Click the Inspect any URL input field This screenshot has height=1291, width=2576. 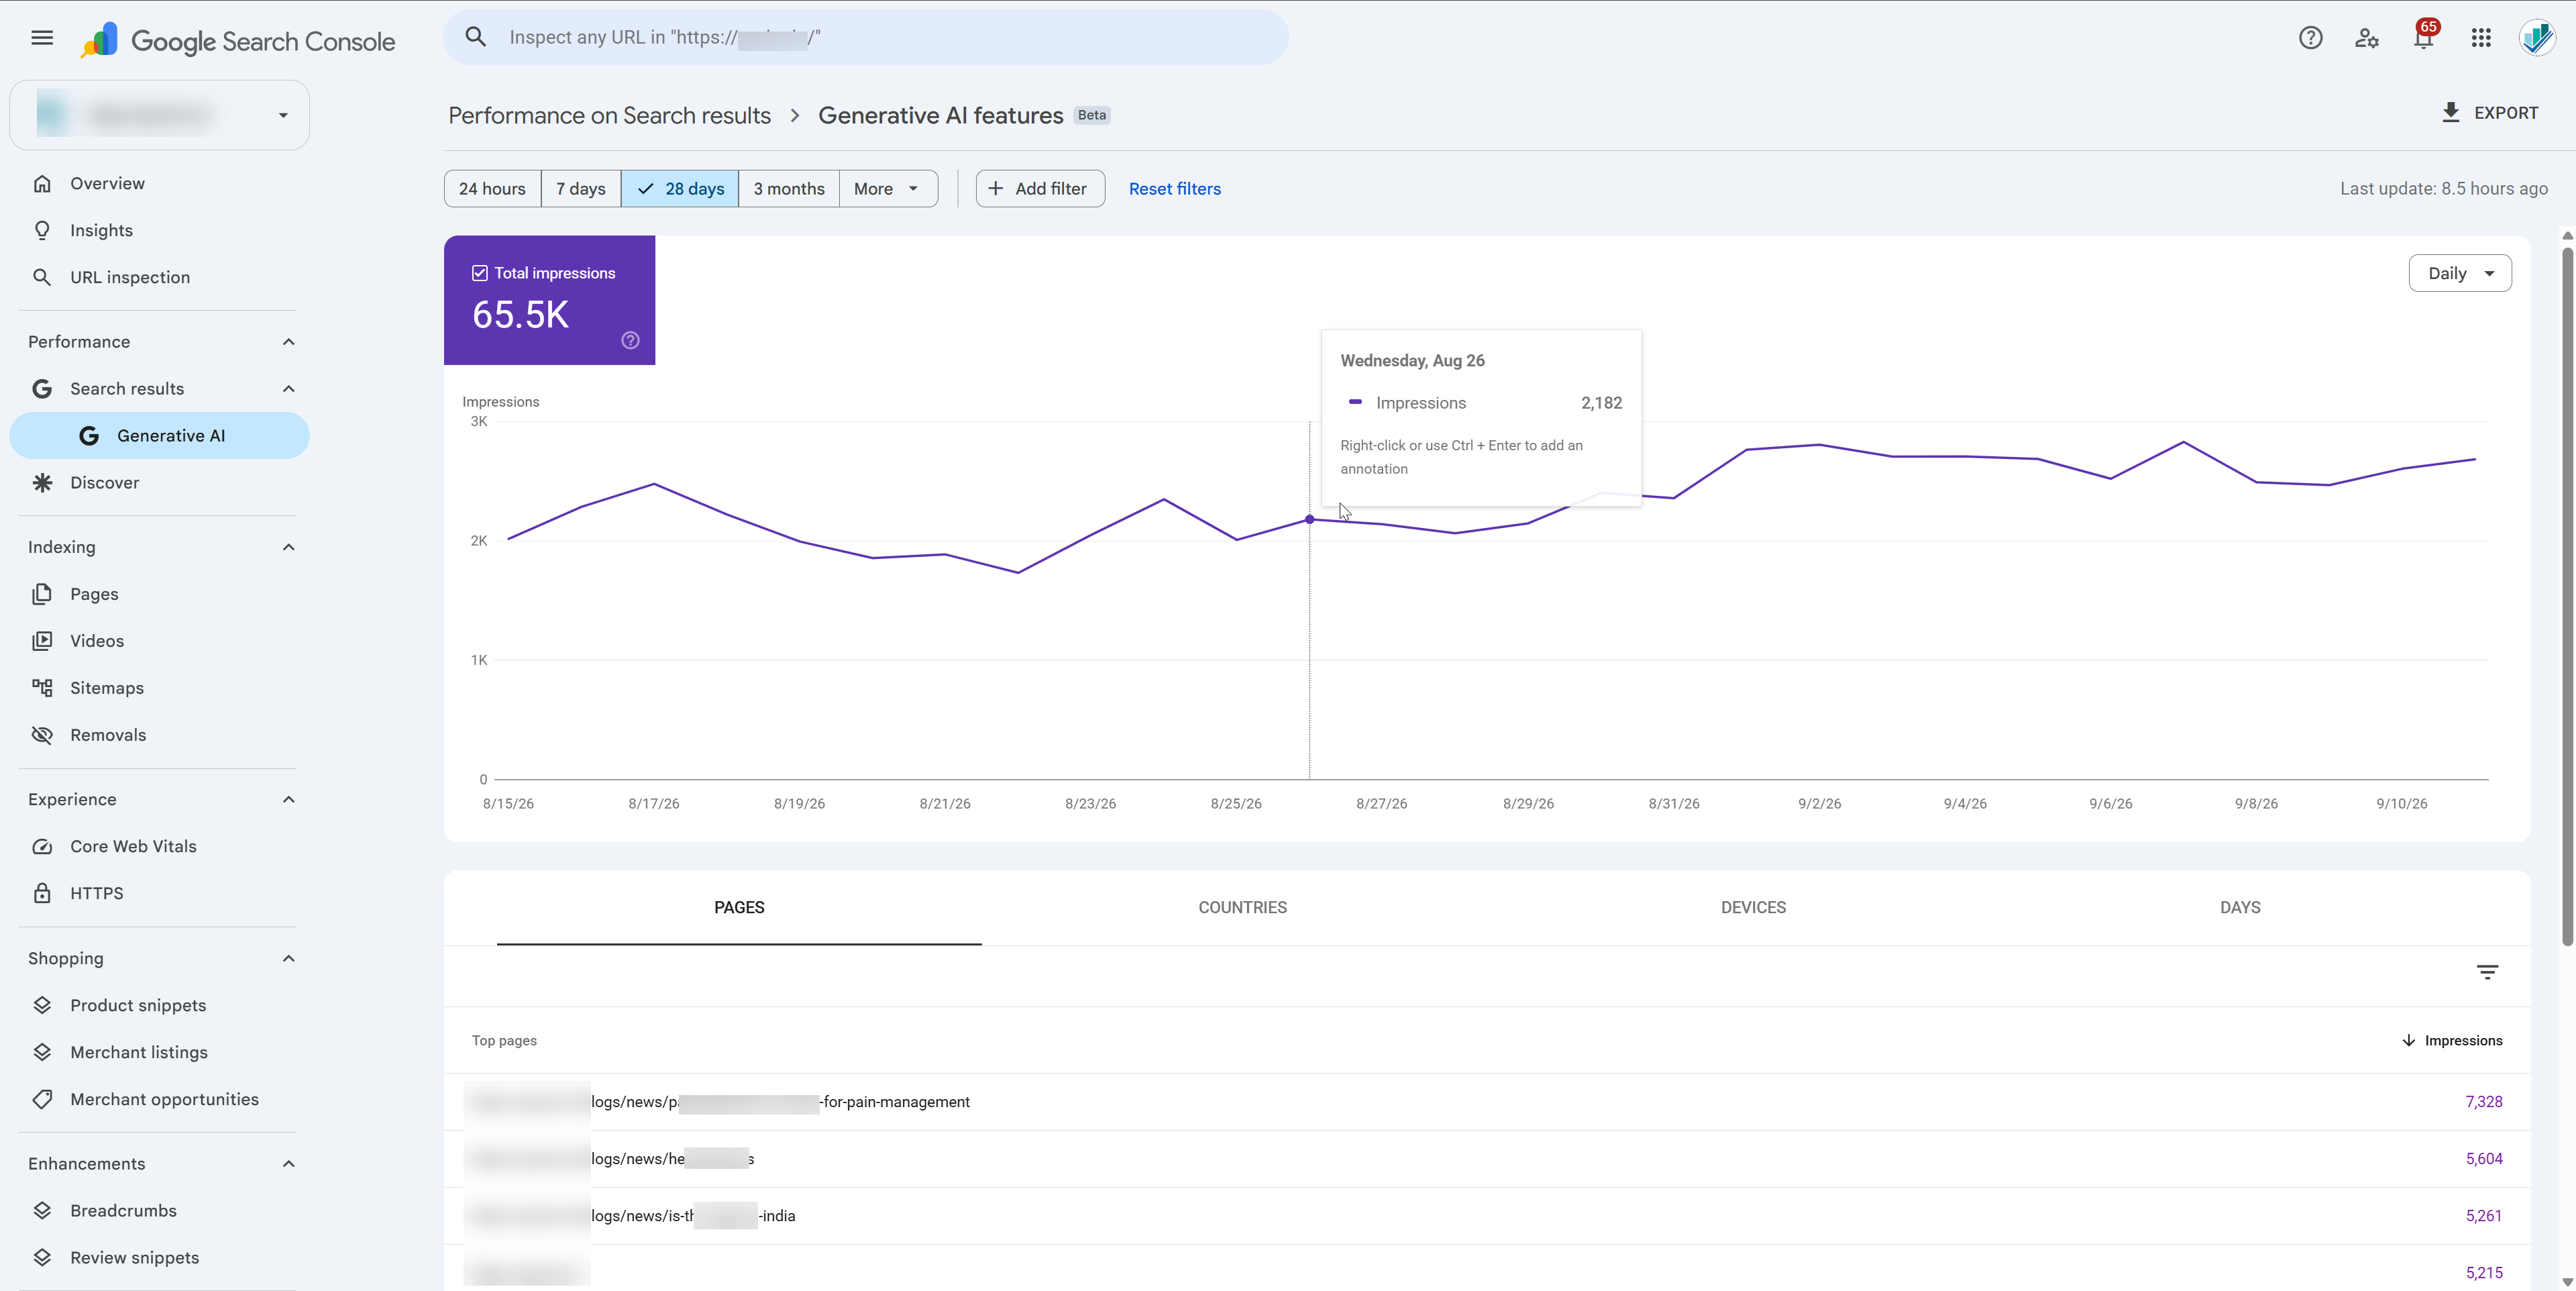pyautogui.click(x=866, y=38)
